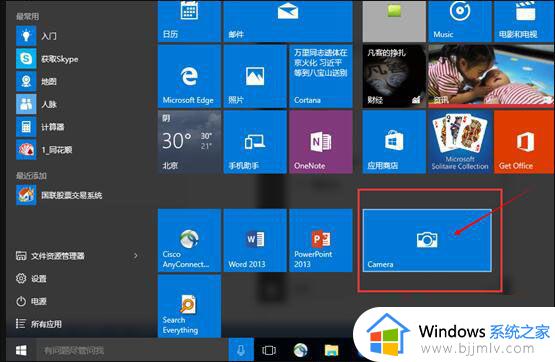Open the 北京 weather tile
The width and height of the screenshot is (555, 362).
click(189, 142)
